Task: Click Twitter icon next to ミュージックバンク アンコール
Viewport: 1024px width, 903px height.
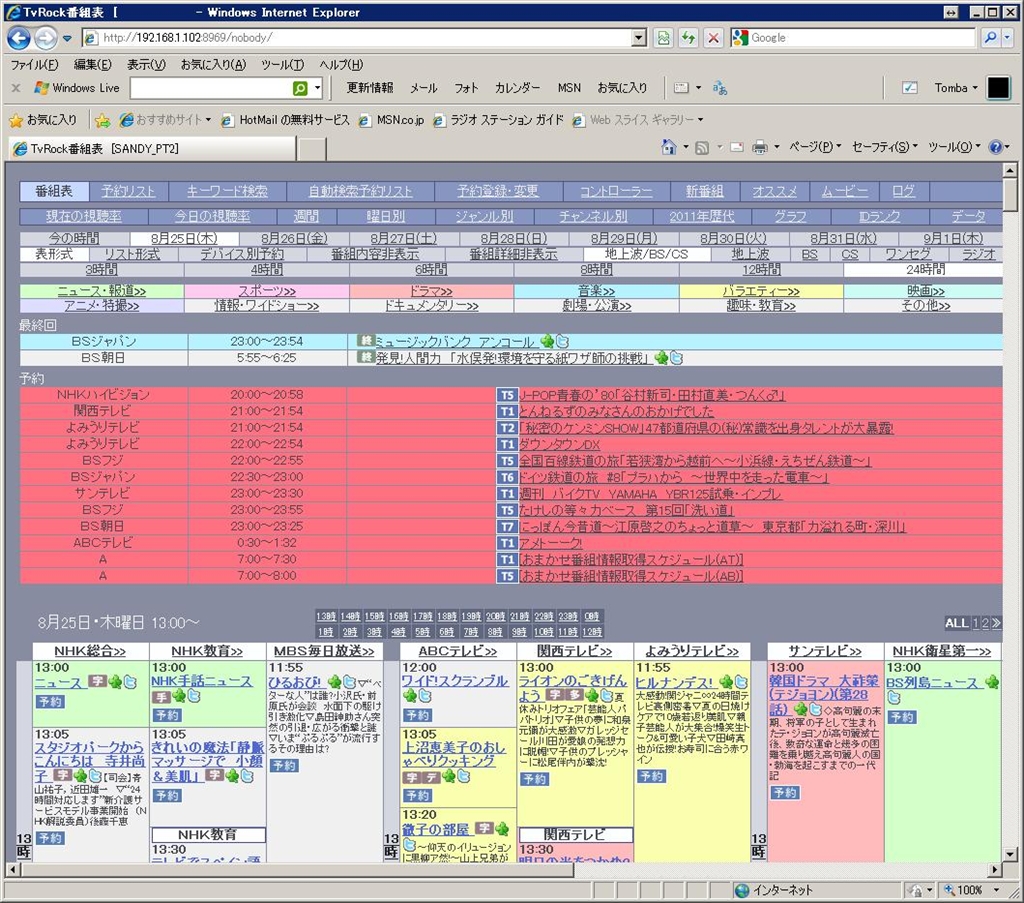Action: pyautogui.click(x=562, y=341)
